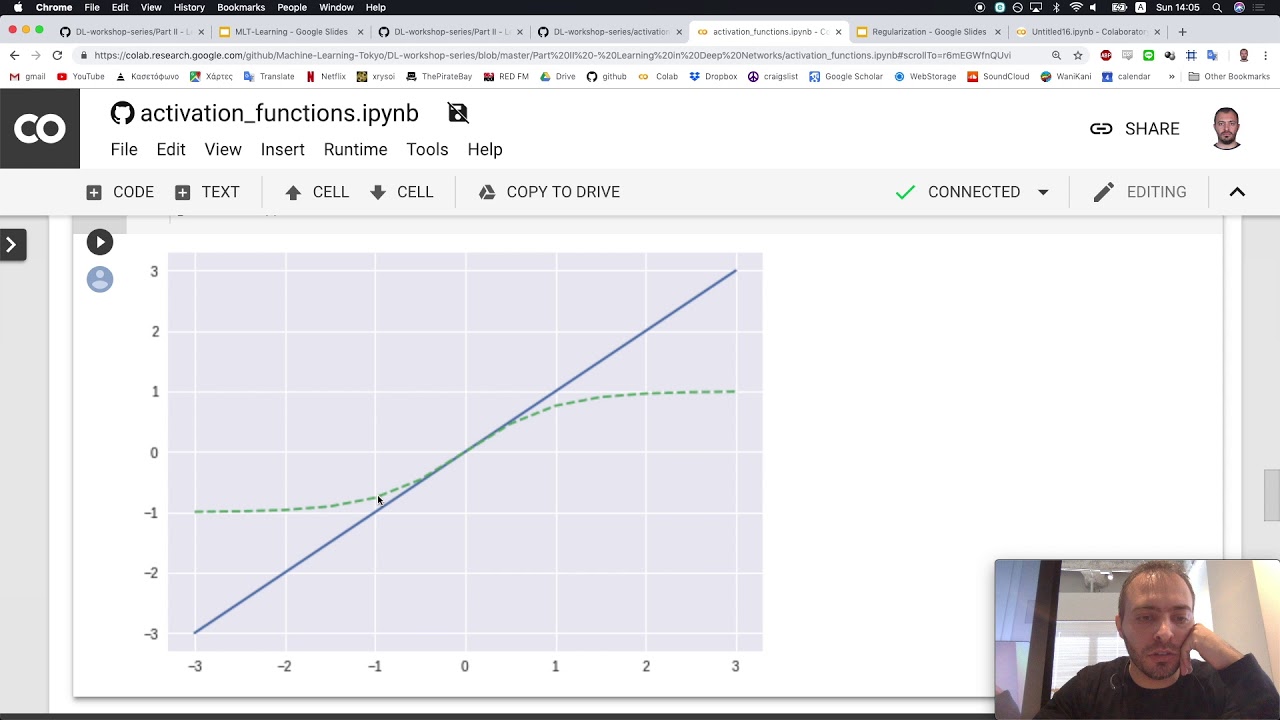The width and height of the screenshot is (1280, 720).
Task: Reload the page
Action: click(57, 55)
